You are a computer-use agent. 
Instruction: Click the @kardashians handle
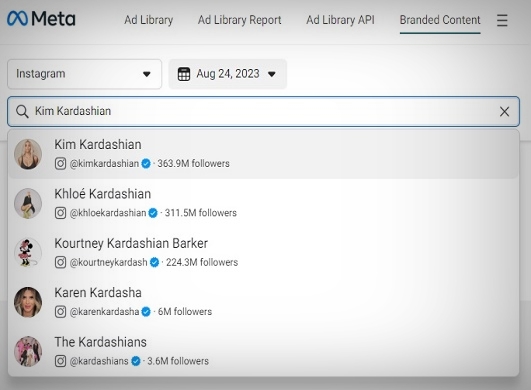pyautogui.click(x=99, y=361)
